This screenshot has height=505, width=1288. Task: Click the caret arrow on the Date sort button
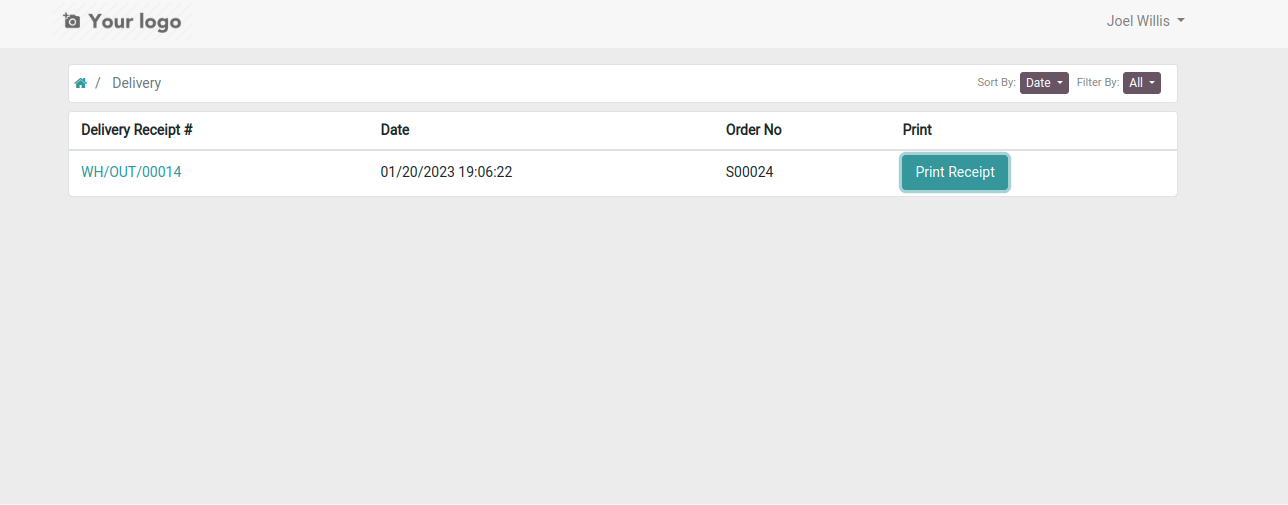tap(1060, 83)
